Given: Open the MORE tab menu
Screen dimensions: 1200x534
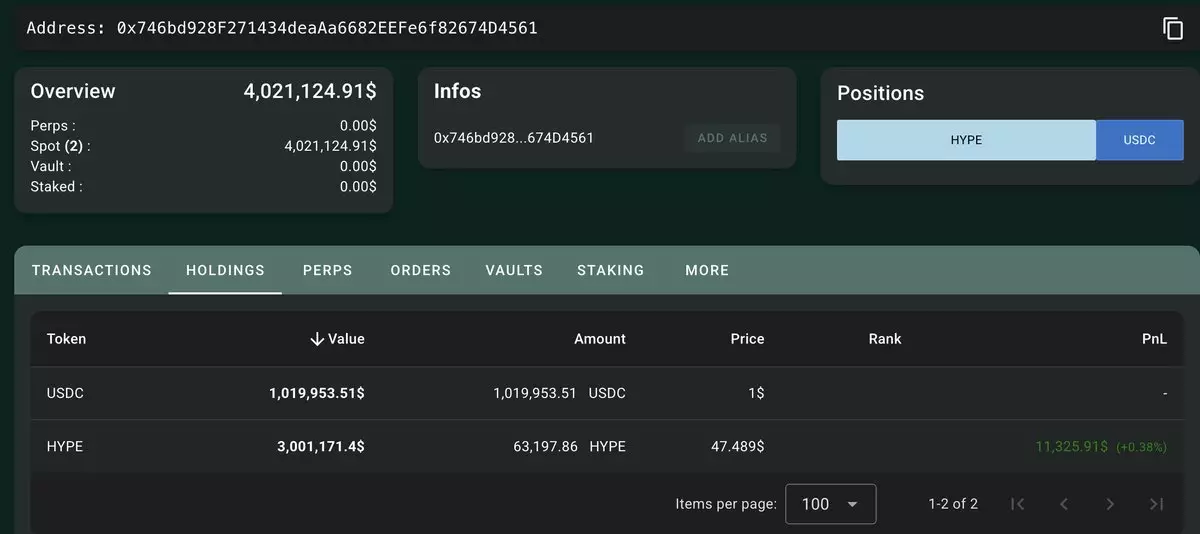Looking at the screenshot, I should 707,270.
